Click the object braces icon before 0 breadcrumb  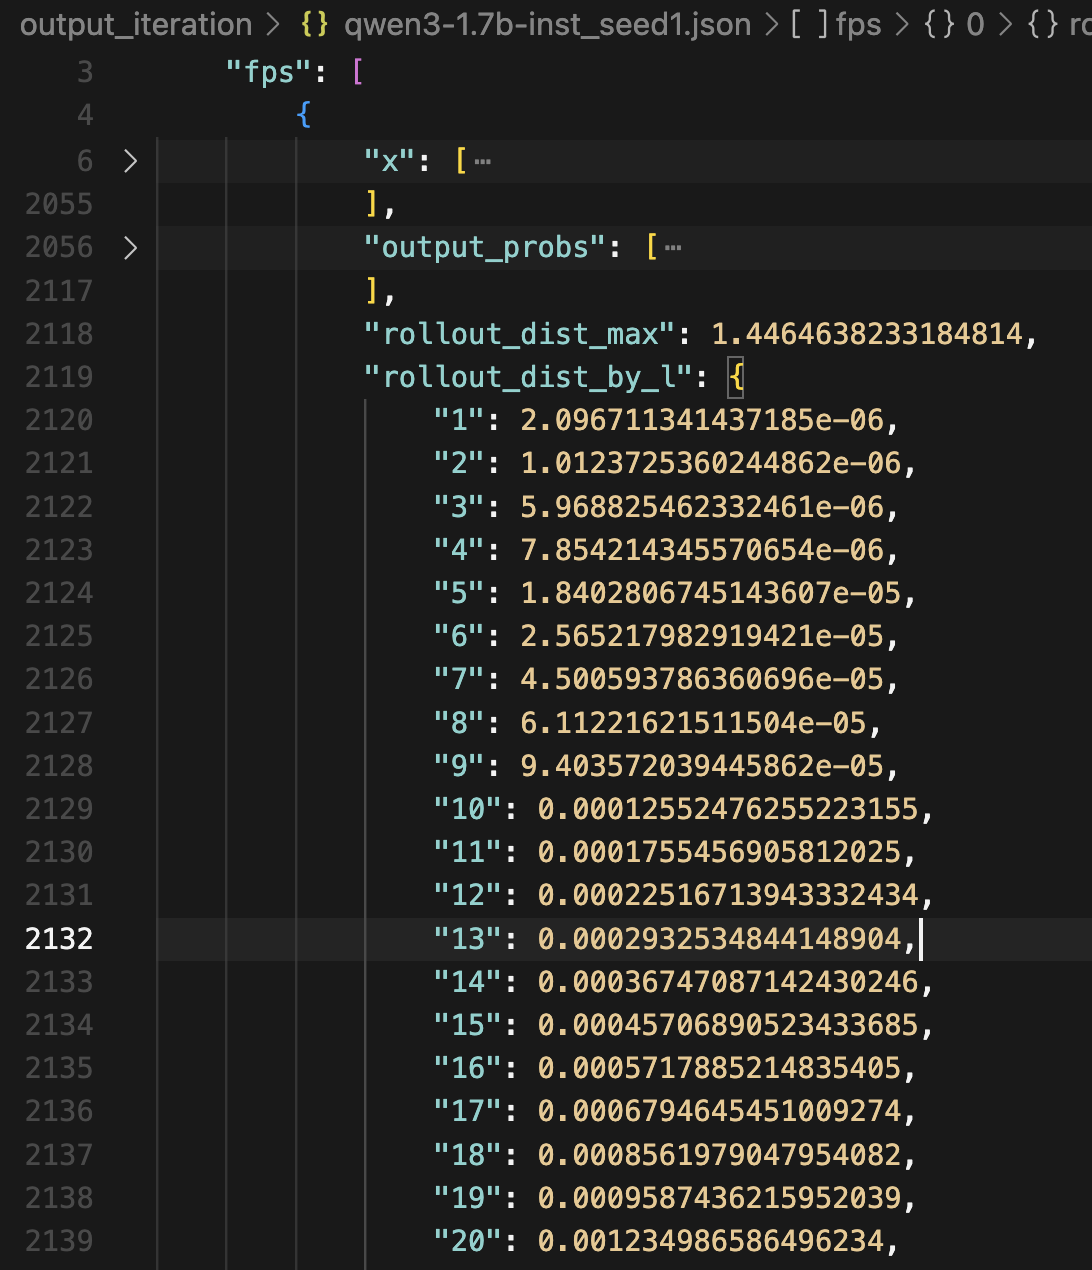pyautogui.click(x=938, y=25)
